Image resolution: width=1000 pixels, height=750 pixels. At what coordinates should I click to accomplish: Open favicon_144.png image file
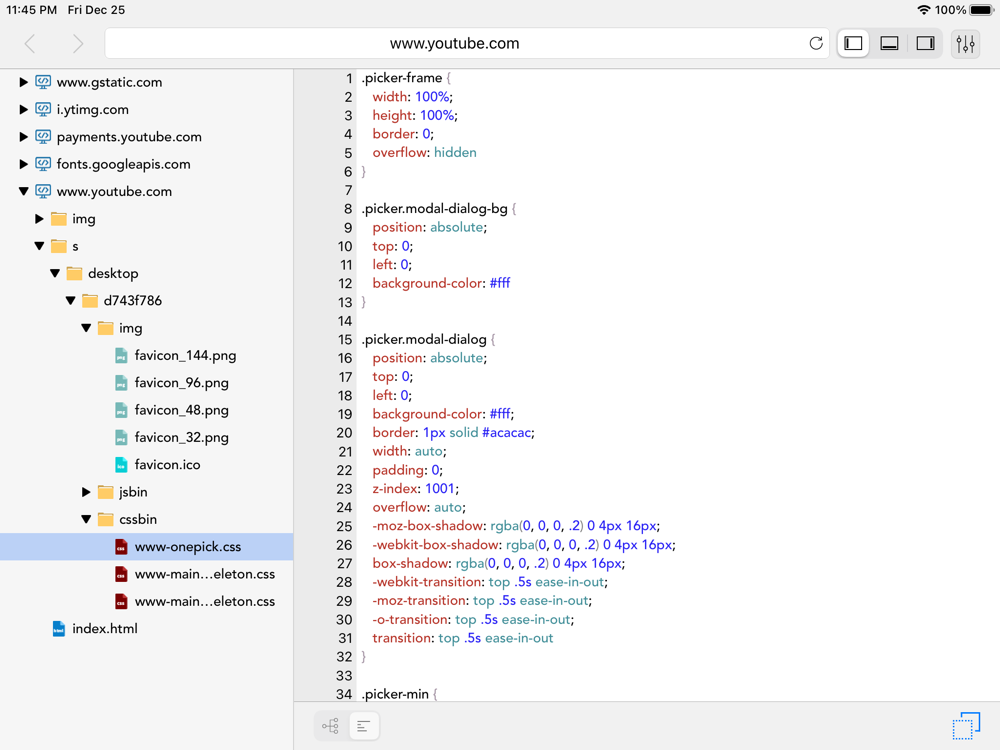pos(185,355)
